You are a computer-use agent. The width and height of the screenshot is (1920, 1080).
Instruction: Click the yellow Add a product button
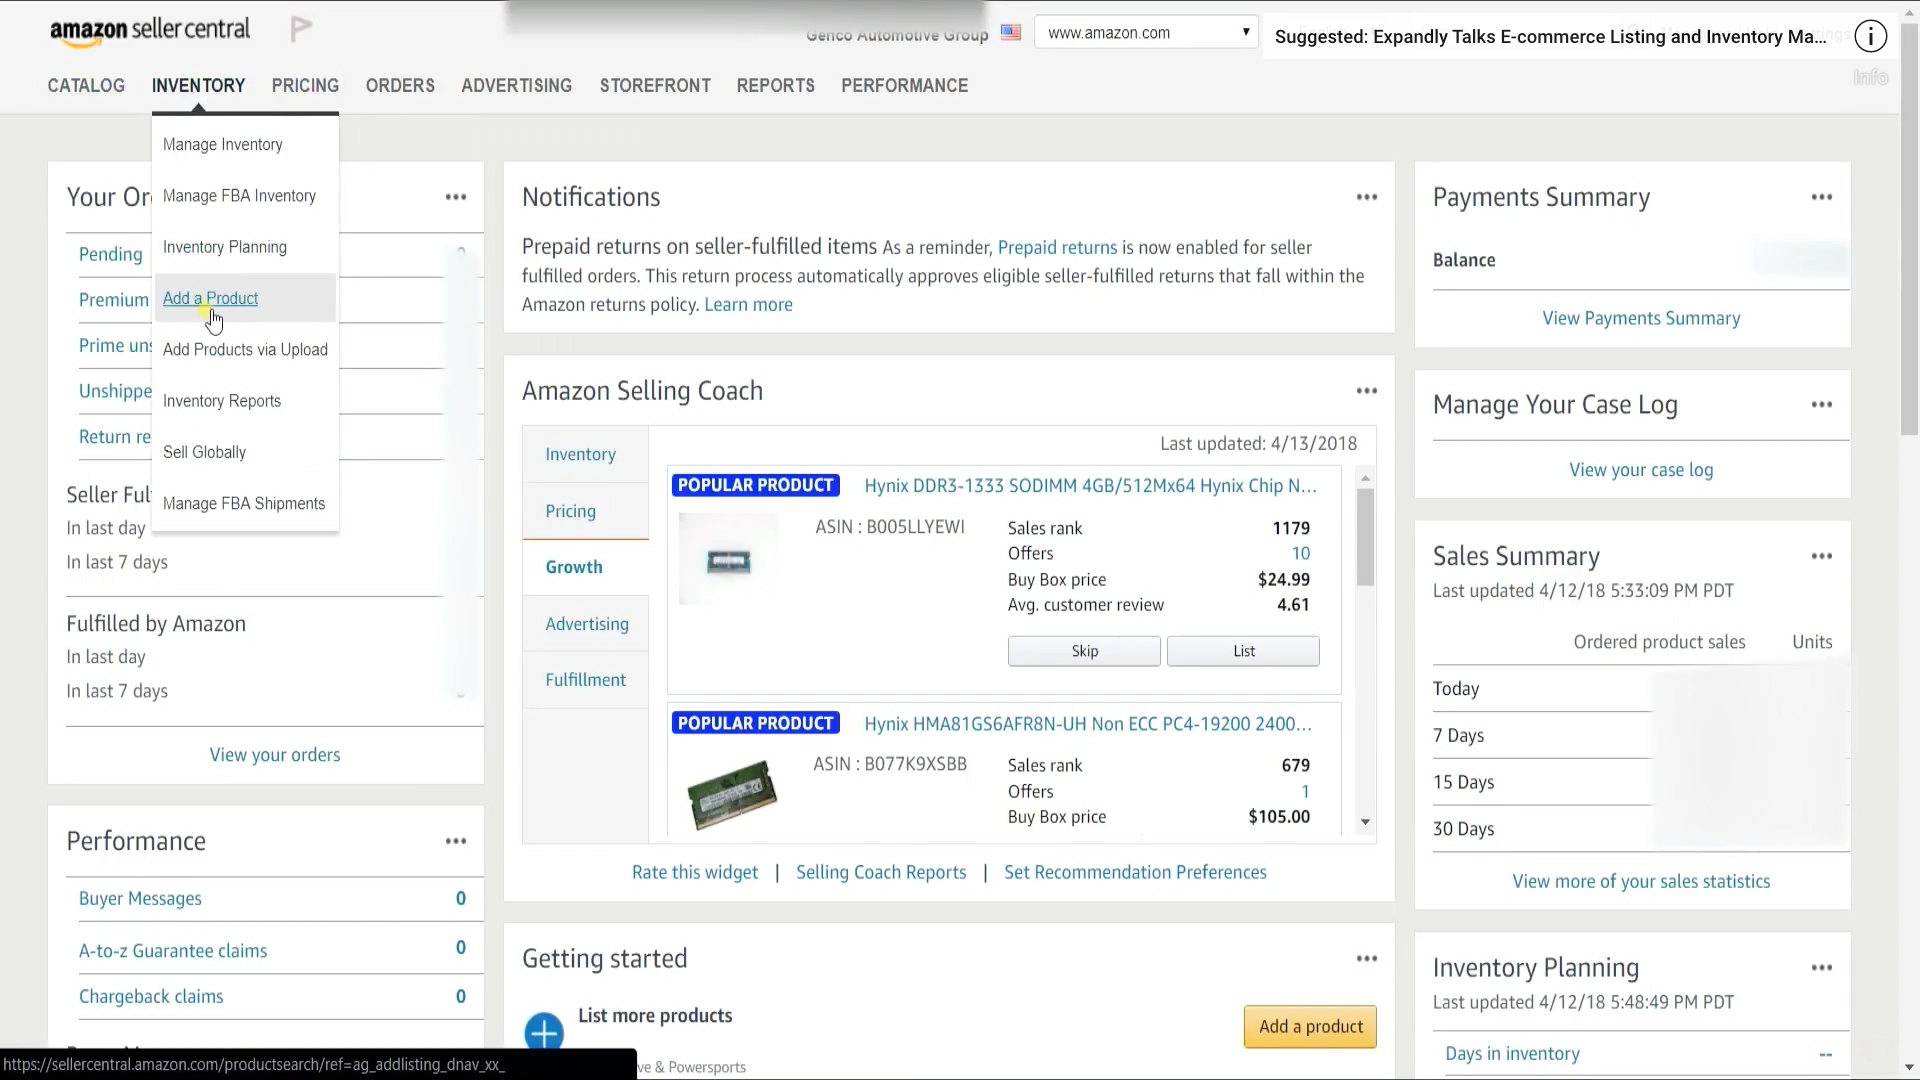1310,1027
